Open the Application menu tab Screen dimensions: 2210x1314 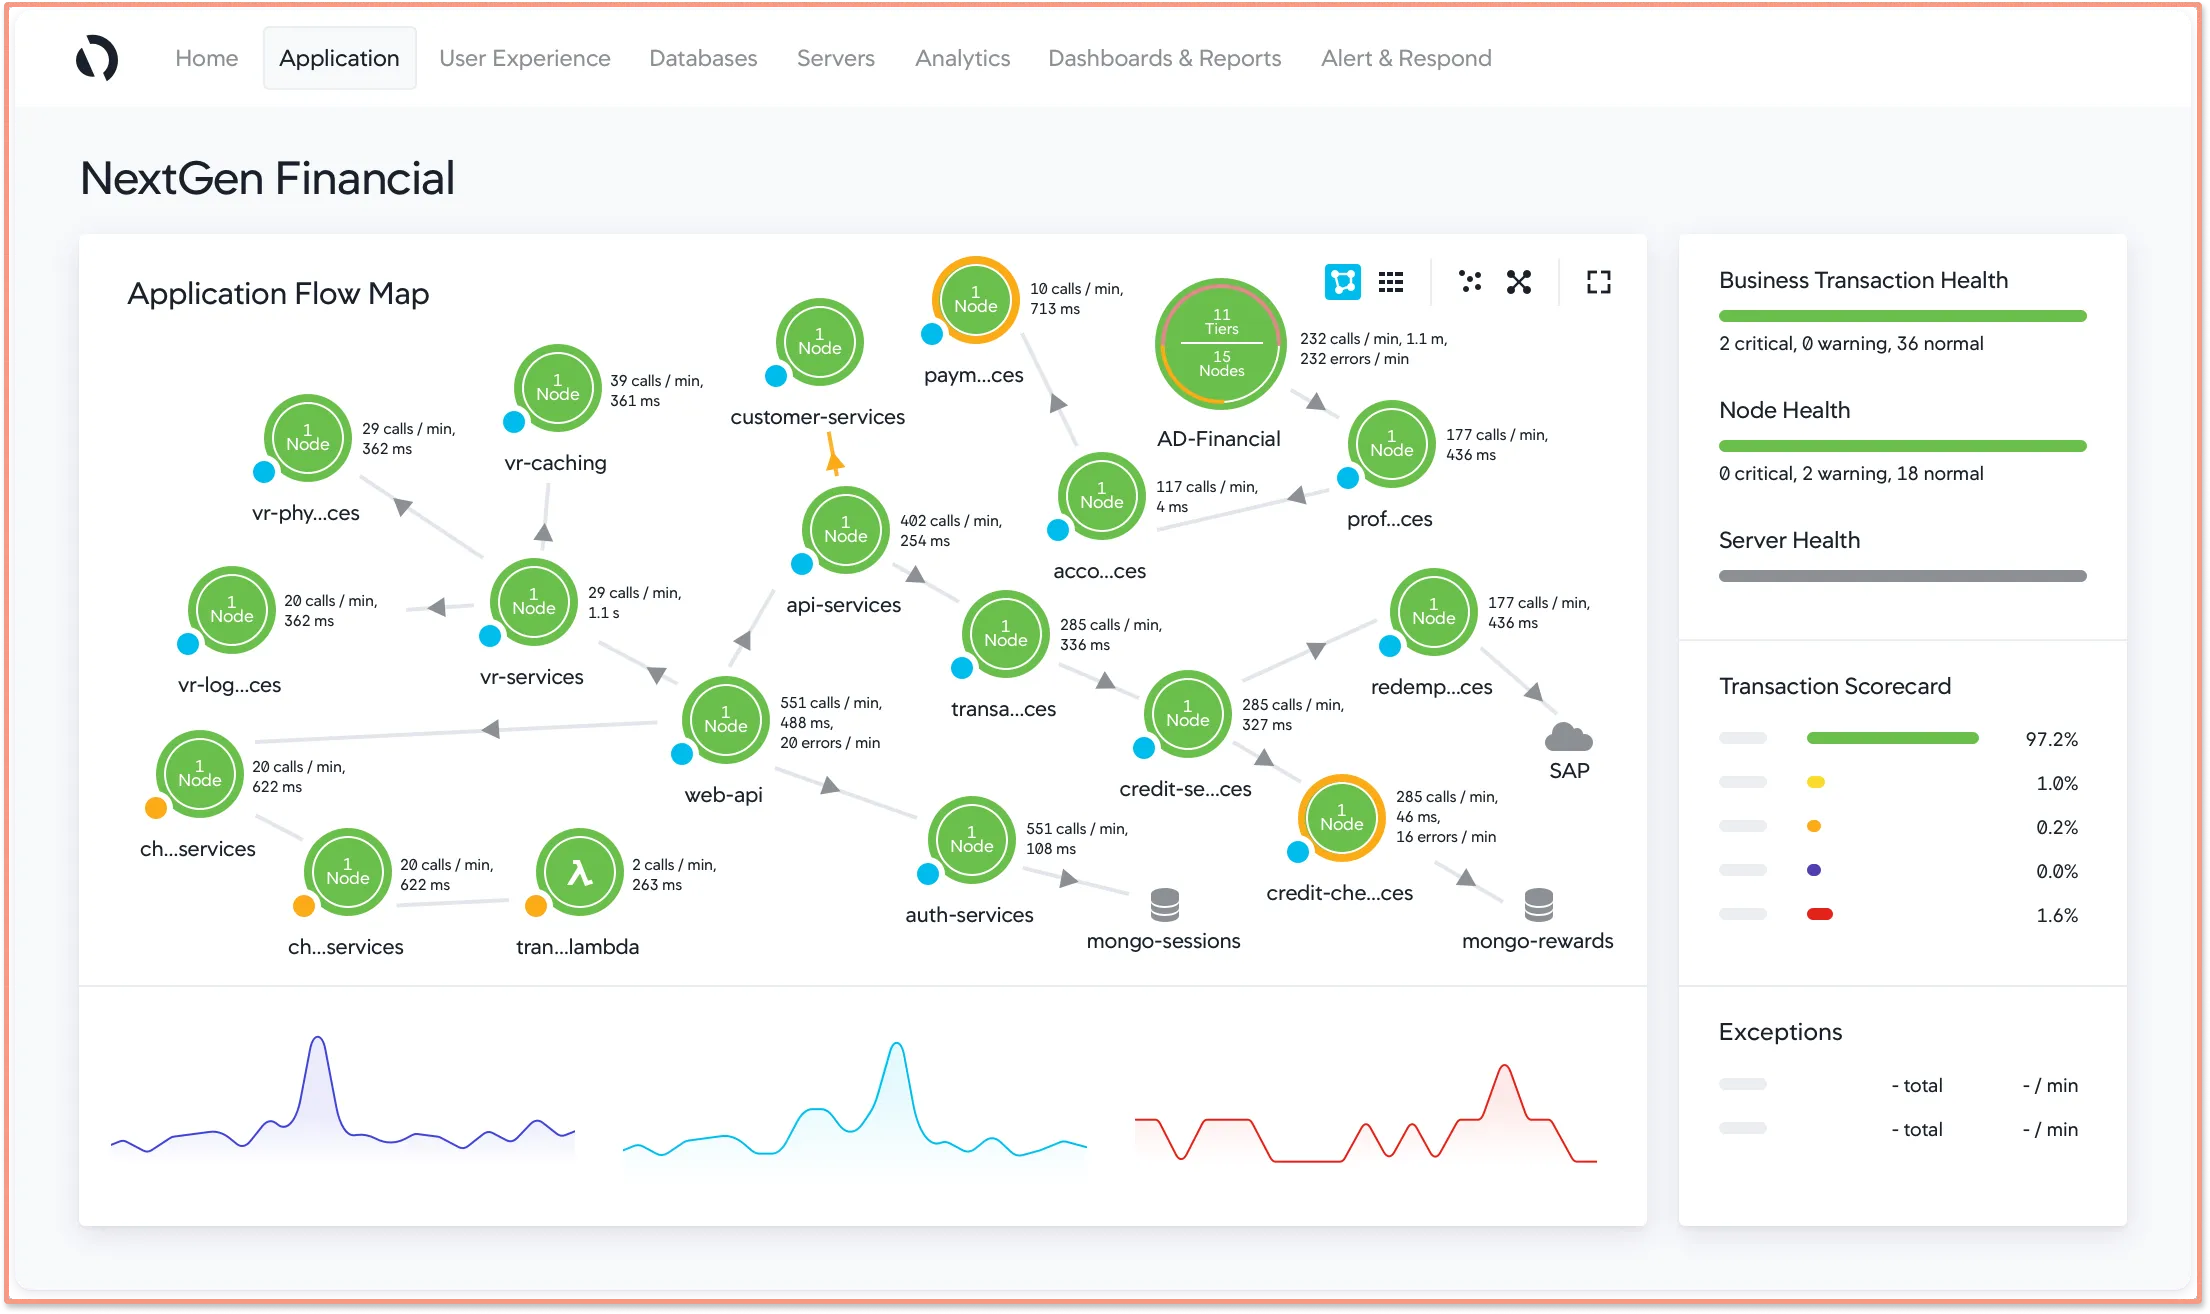[339, 58]
